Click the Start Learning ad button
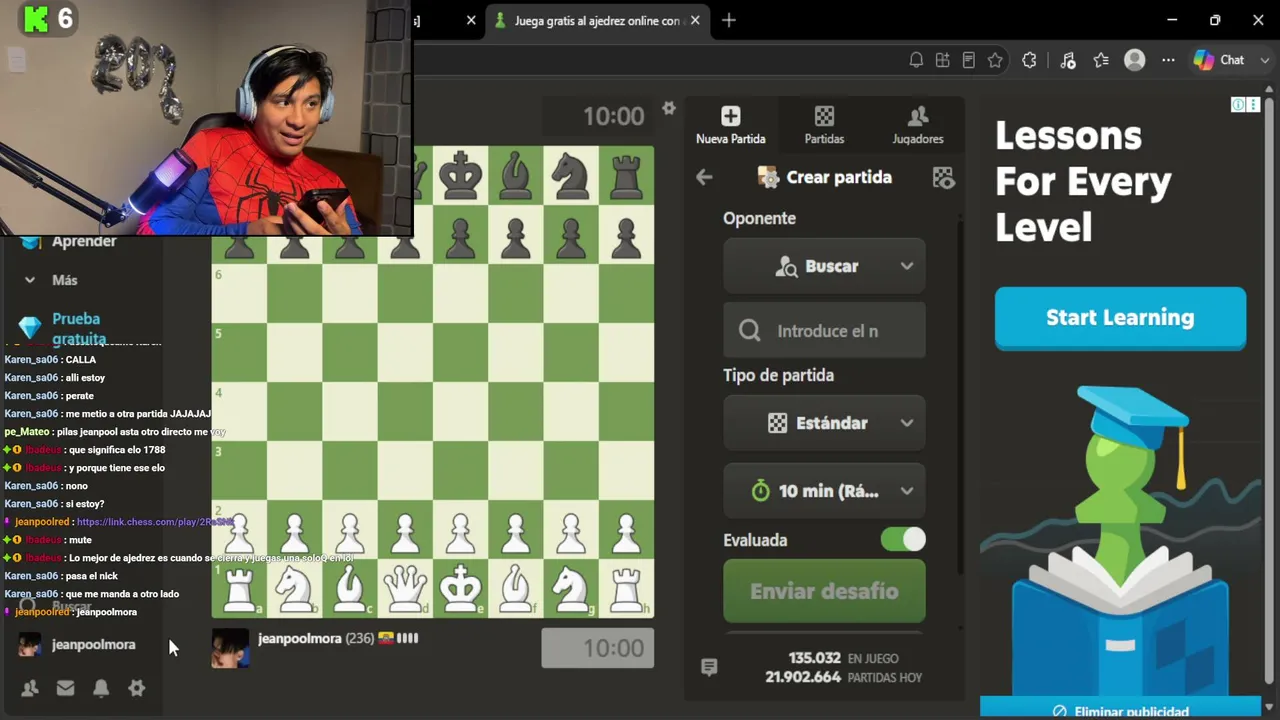This screenshot has height=720, width=1280. pyautogui.click(x=1120, y=318)
